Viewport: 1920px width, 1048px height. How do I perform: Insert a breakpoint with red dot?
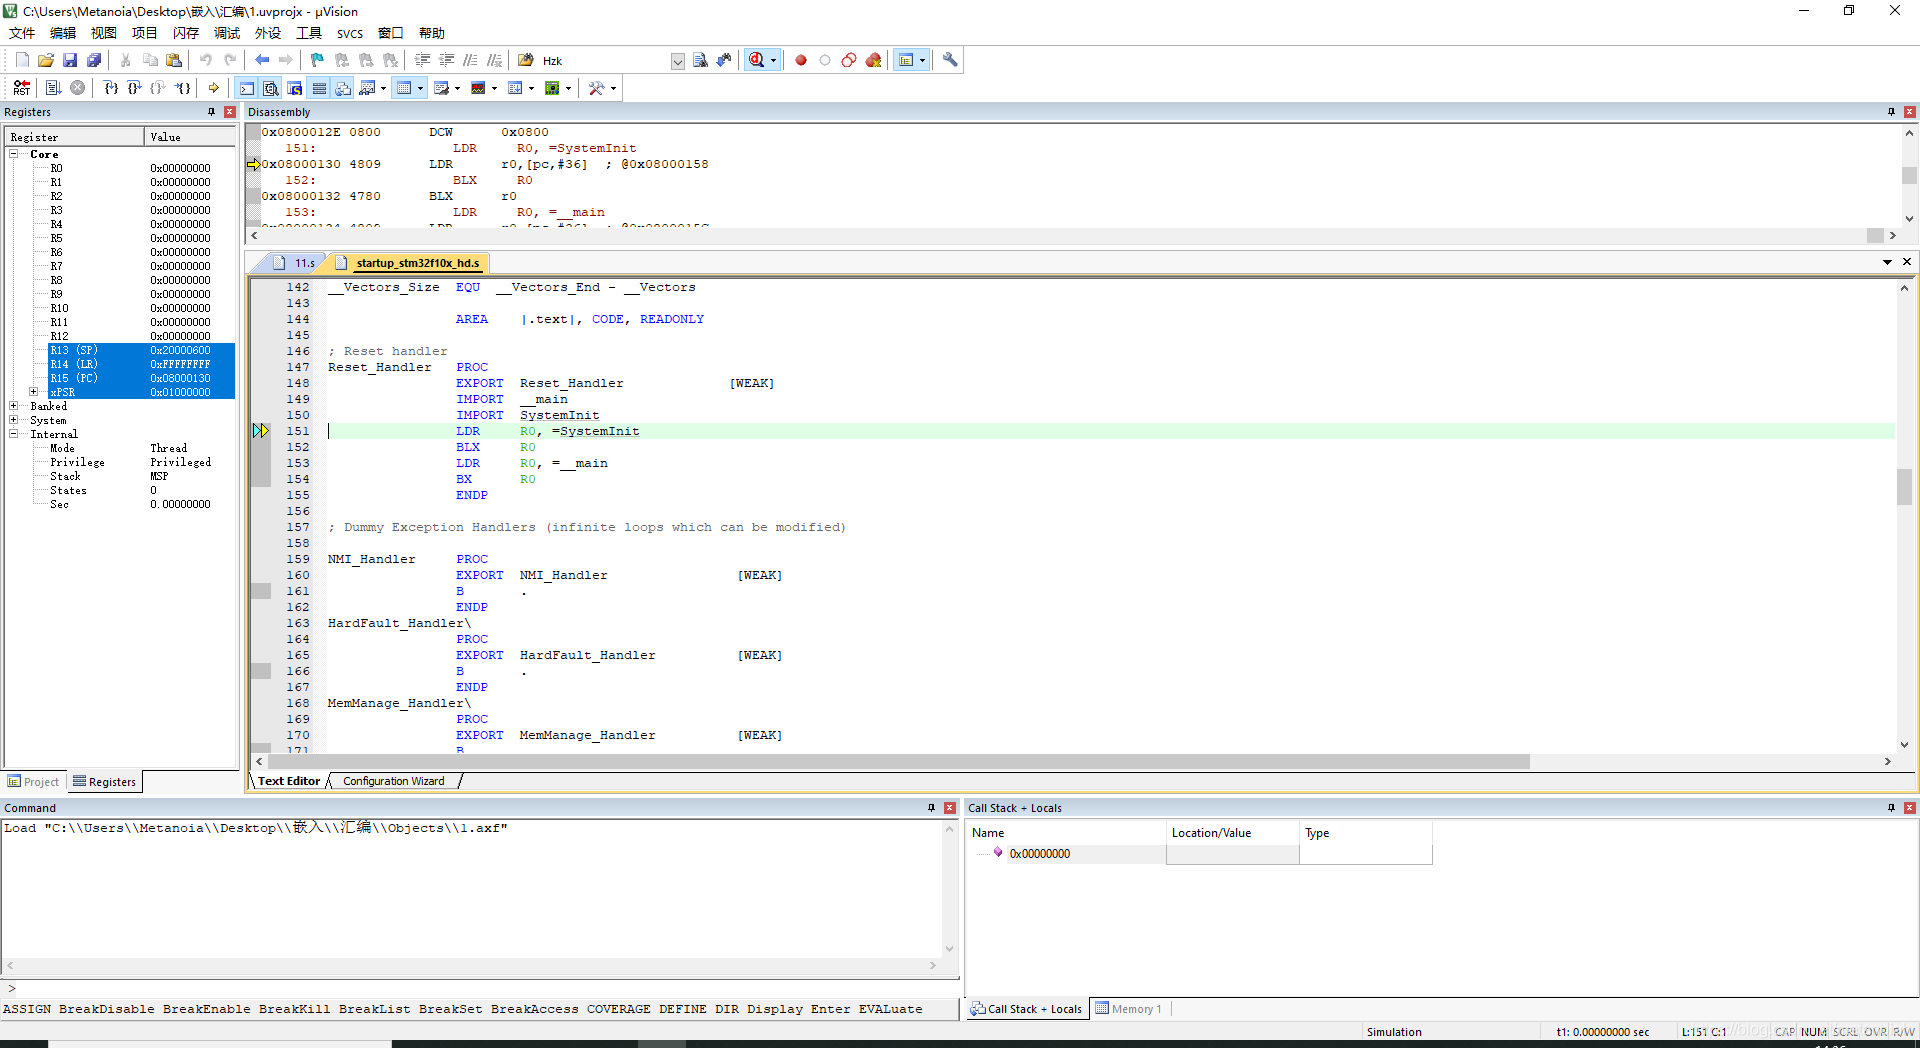click(801, 60)
